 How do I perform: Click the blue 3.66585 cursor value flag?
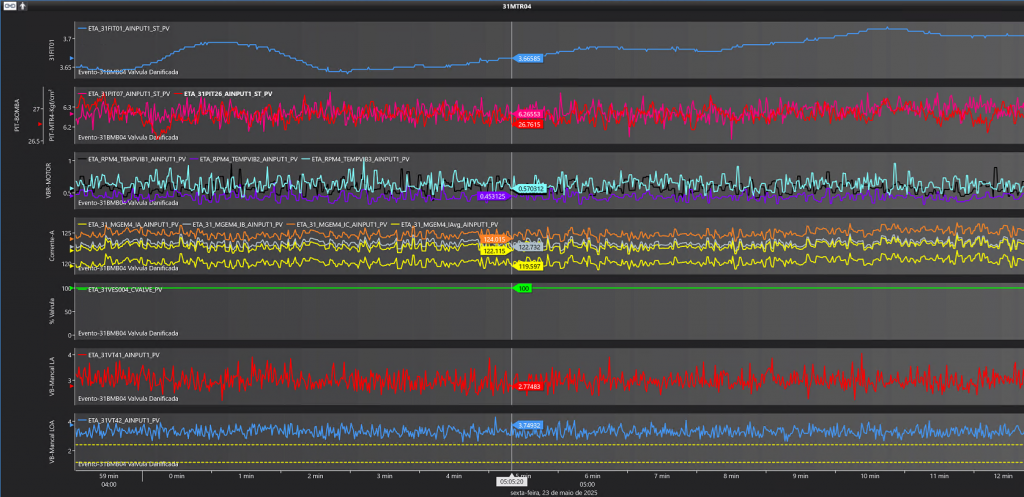click(x=530, y=59)
